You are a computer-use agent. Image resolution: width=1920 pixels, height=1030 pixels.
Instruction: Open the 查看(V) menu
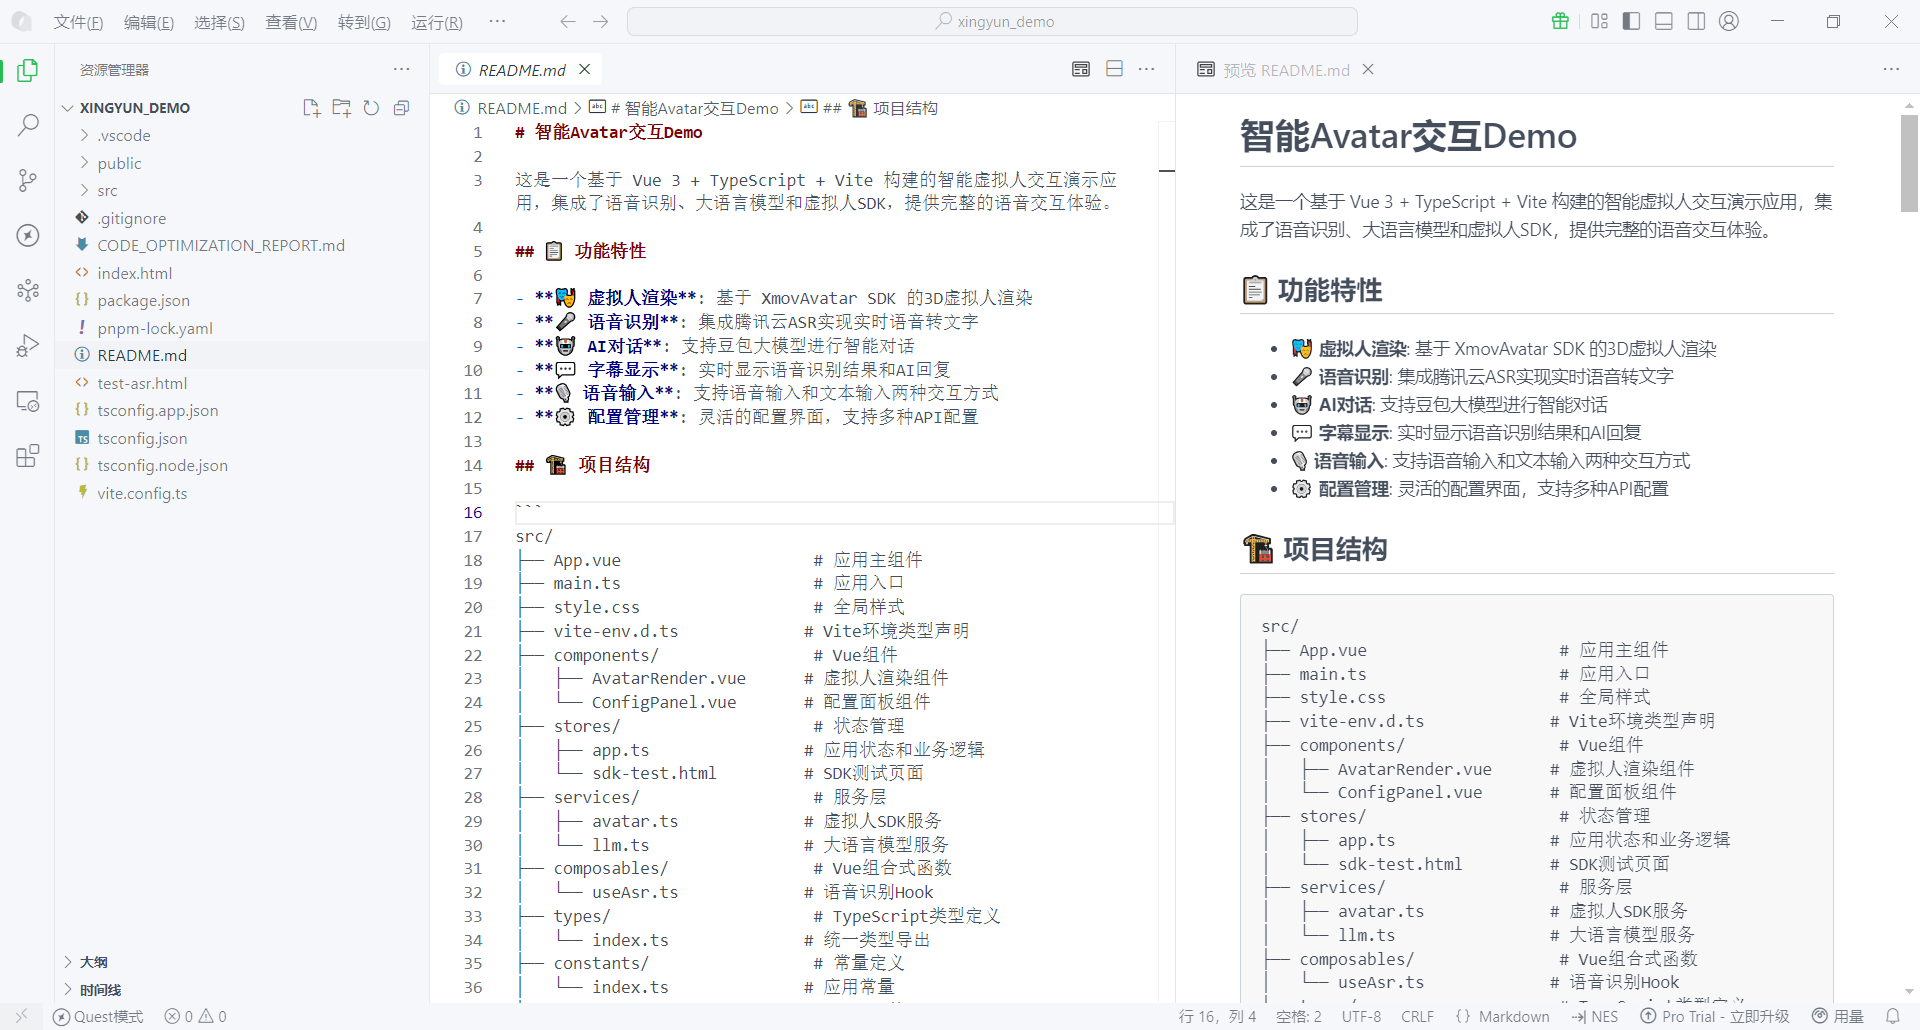click(291, 22)
